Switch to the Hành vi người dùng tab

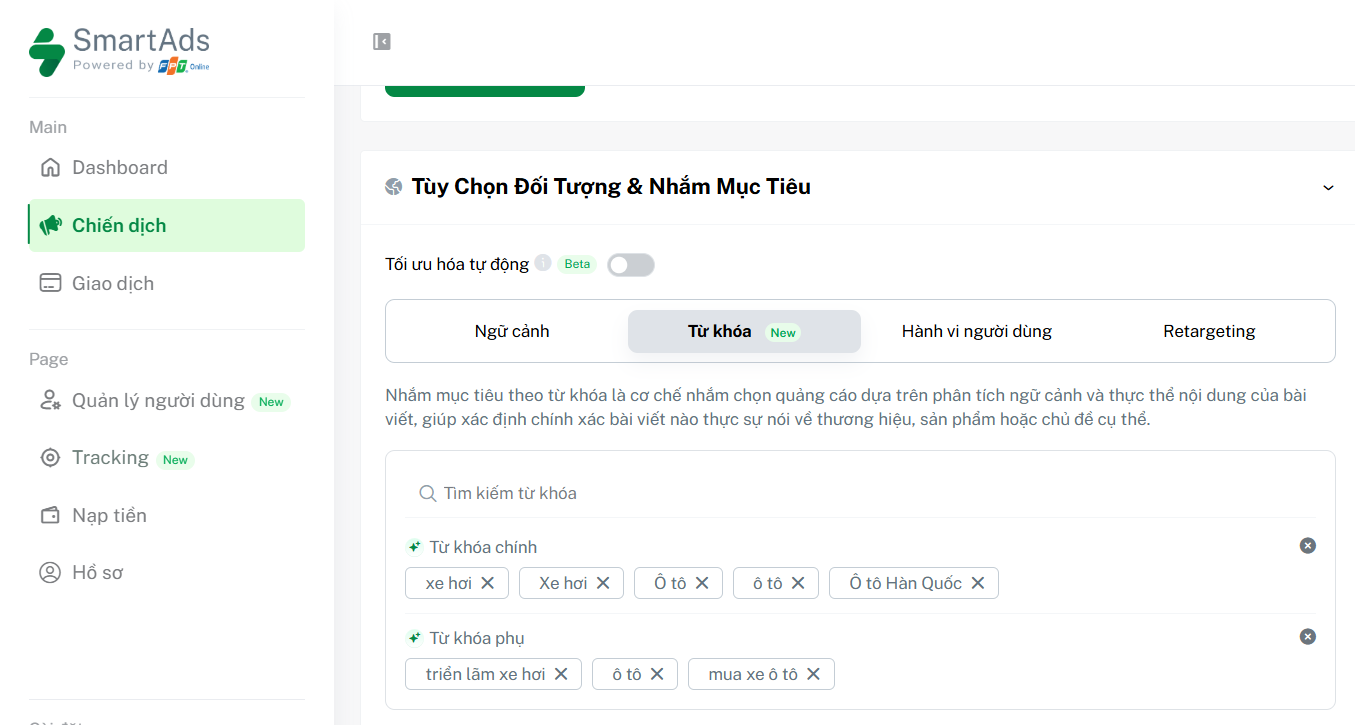pos(976,331)
